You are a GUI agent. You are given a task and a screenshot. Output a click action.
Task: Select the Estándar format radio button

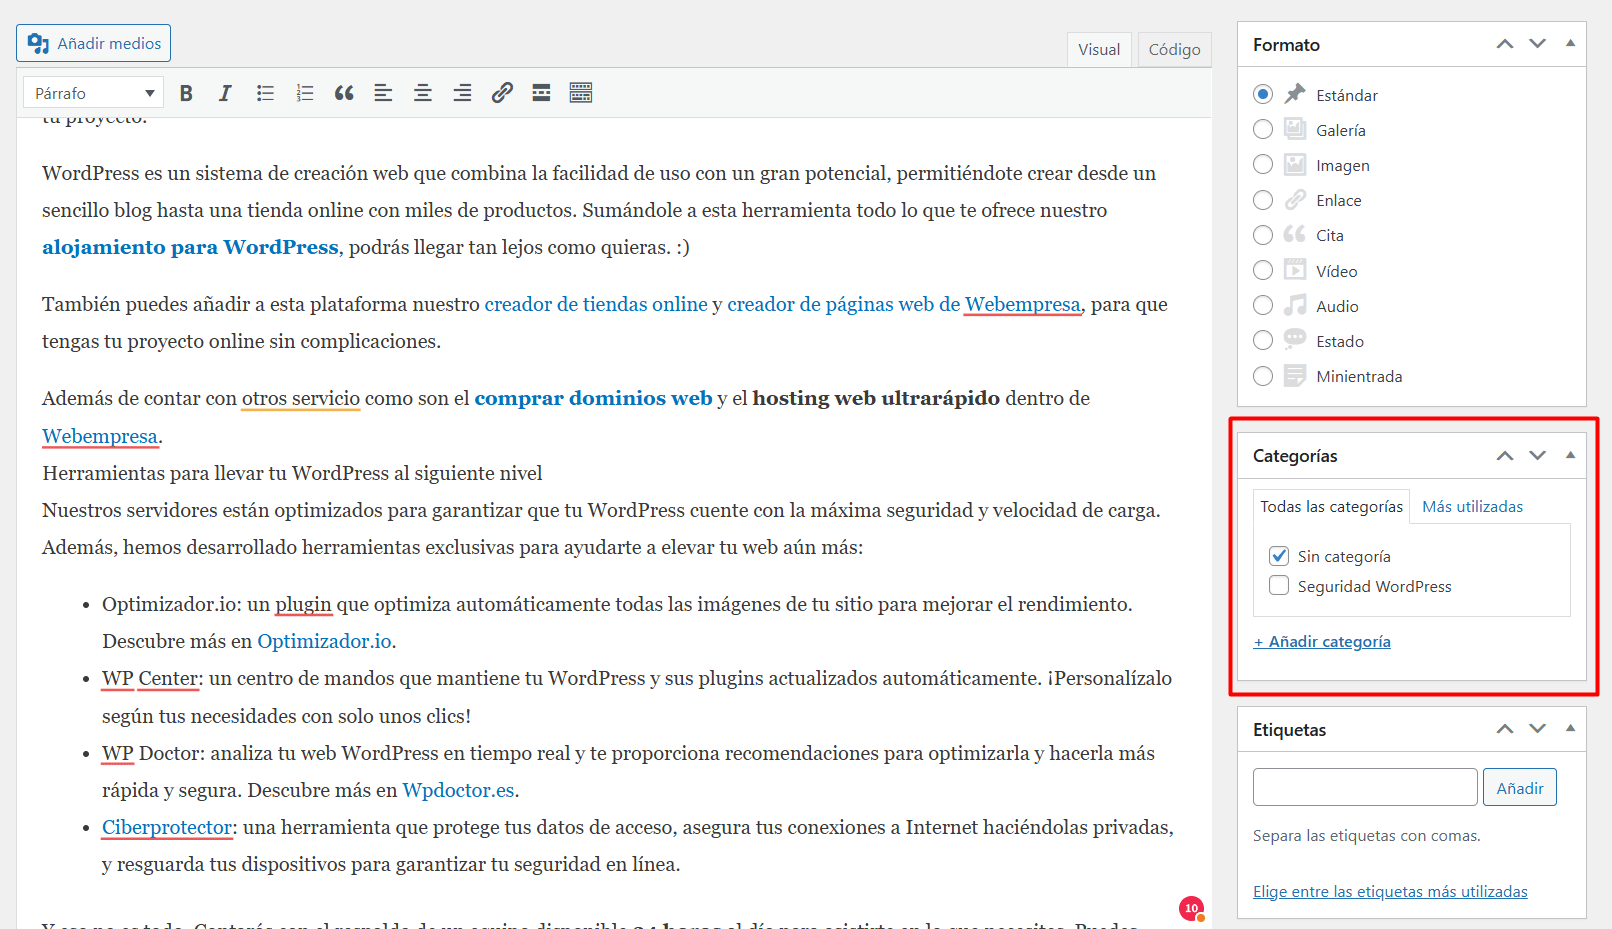click(1263, 94)
